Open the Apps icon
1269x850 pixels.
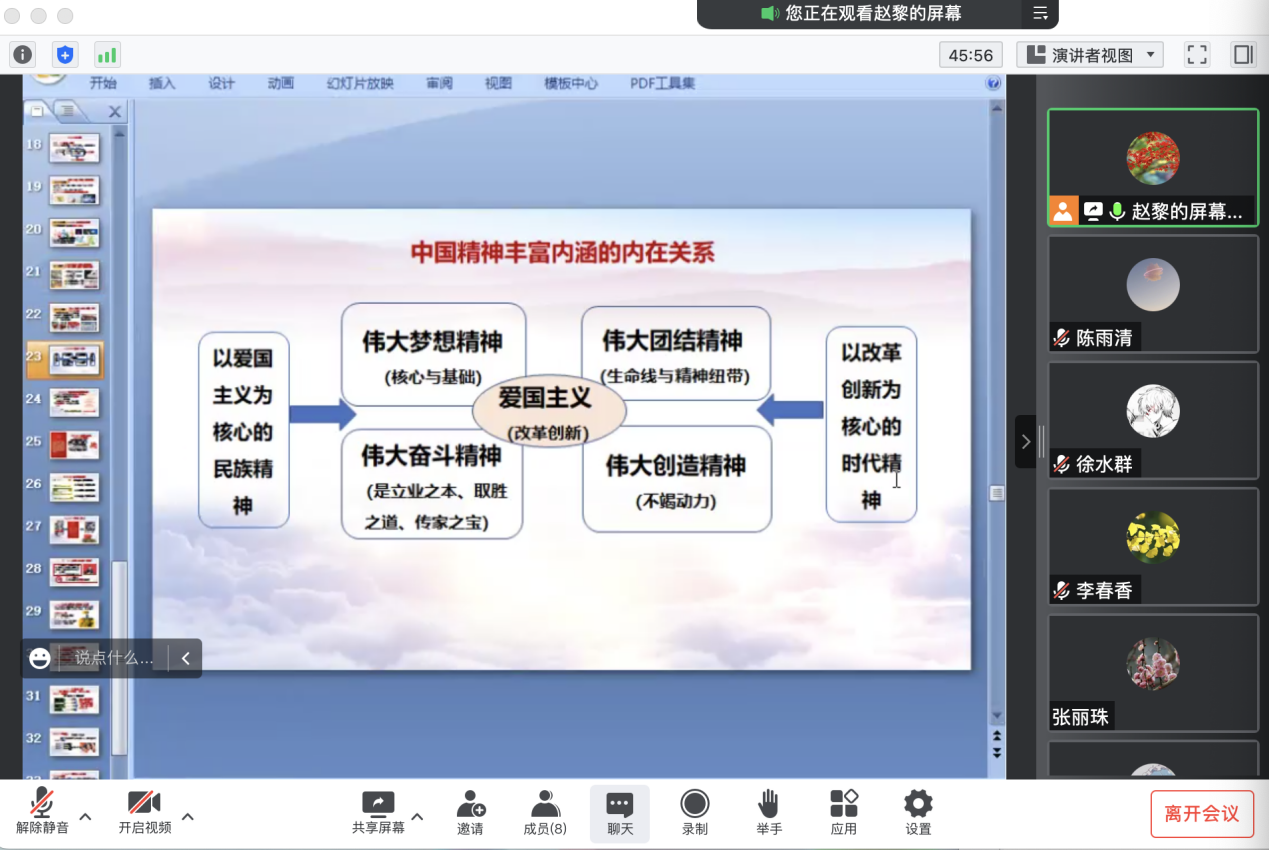[x=843, y=812]
